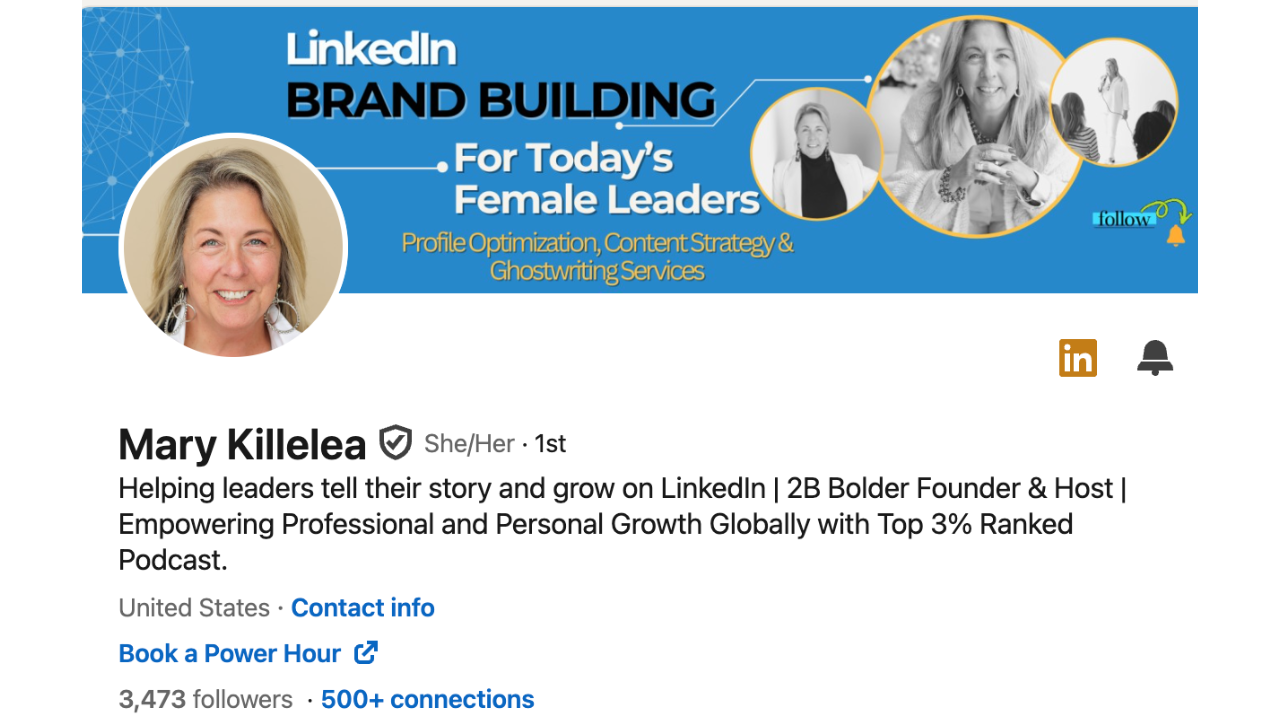This screenshot has width=1280, height=720.
Task: Click the large center circular banner photo
Action: click(x=974, y=125)
